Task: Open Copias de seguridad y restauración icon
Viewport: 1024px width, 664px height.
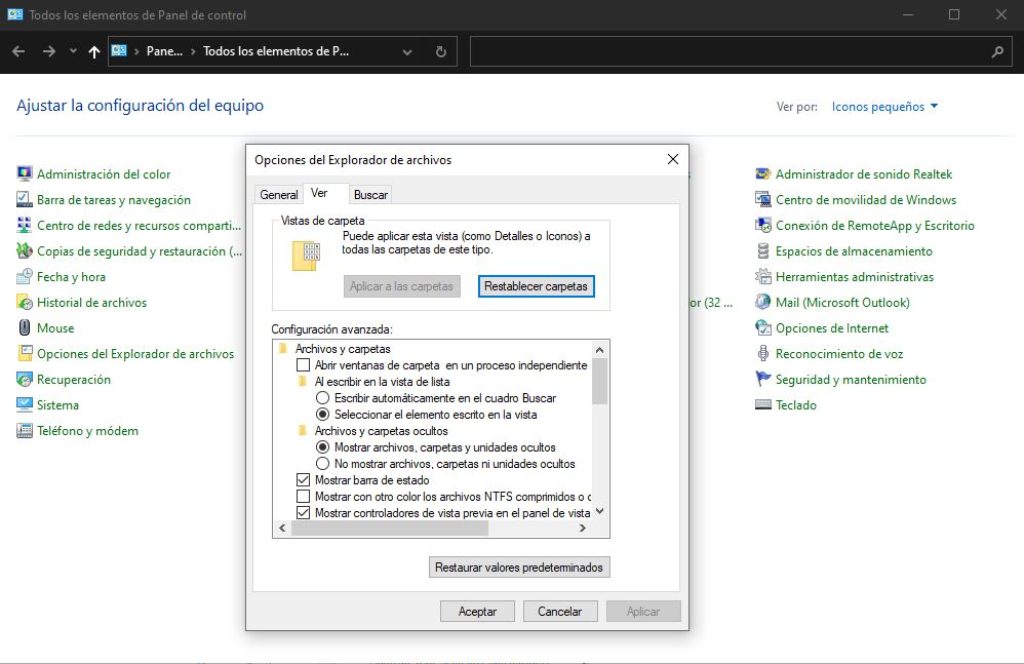Action: click(x=24, y=251)
